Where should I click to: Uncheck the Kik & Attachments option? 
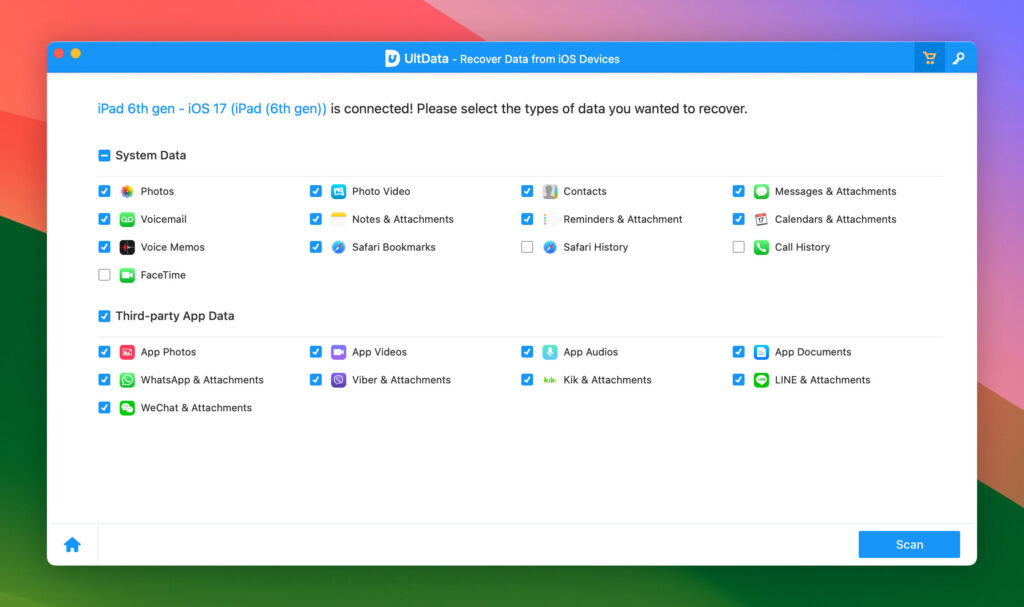527,380
